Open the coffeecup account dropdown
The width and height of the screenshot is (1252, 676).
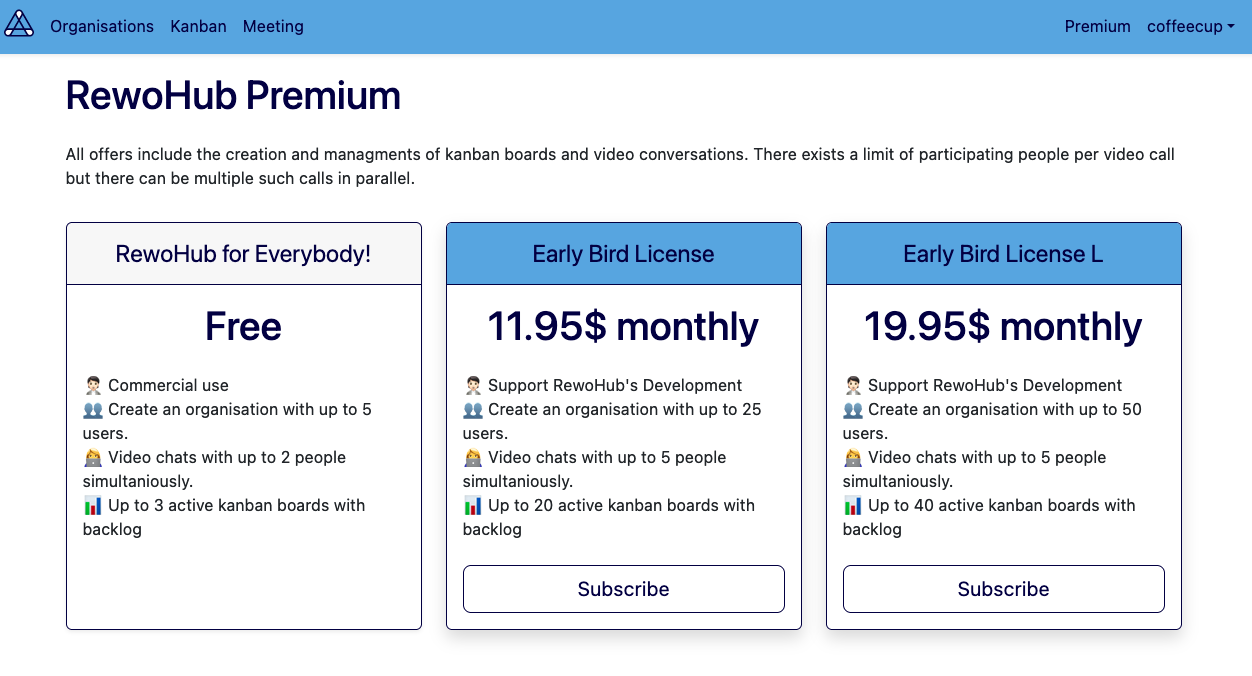tap(1190, 27)
